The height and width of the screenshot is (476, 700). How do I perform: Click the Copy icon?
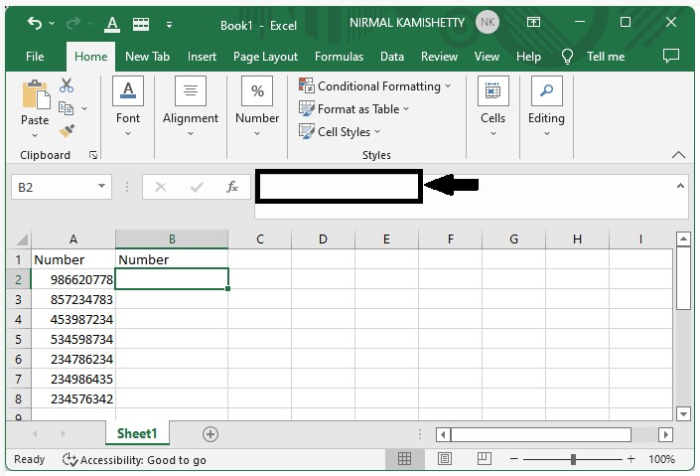coord(66,108)
